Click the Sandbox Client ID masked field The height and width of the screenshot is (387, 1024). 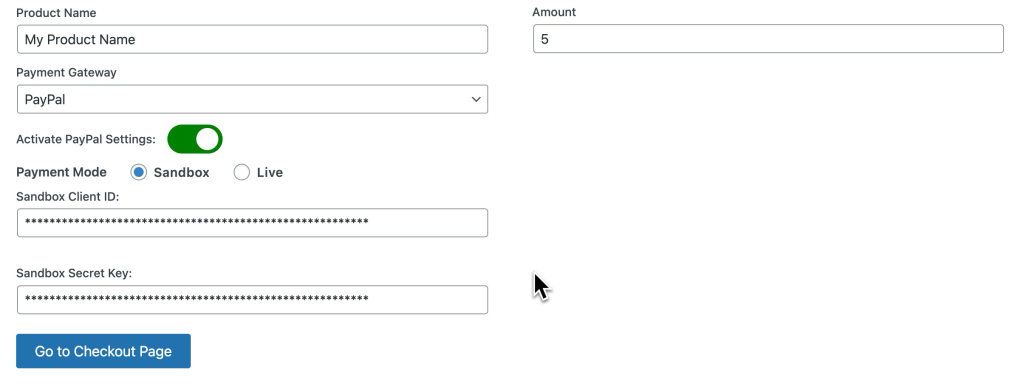[252, 223]
